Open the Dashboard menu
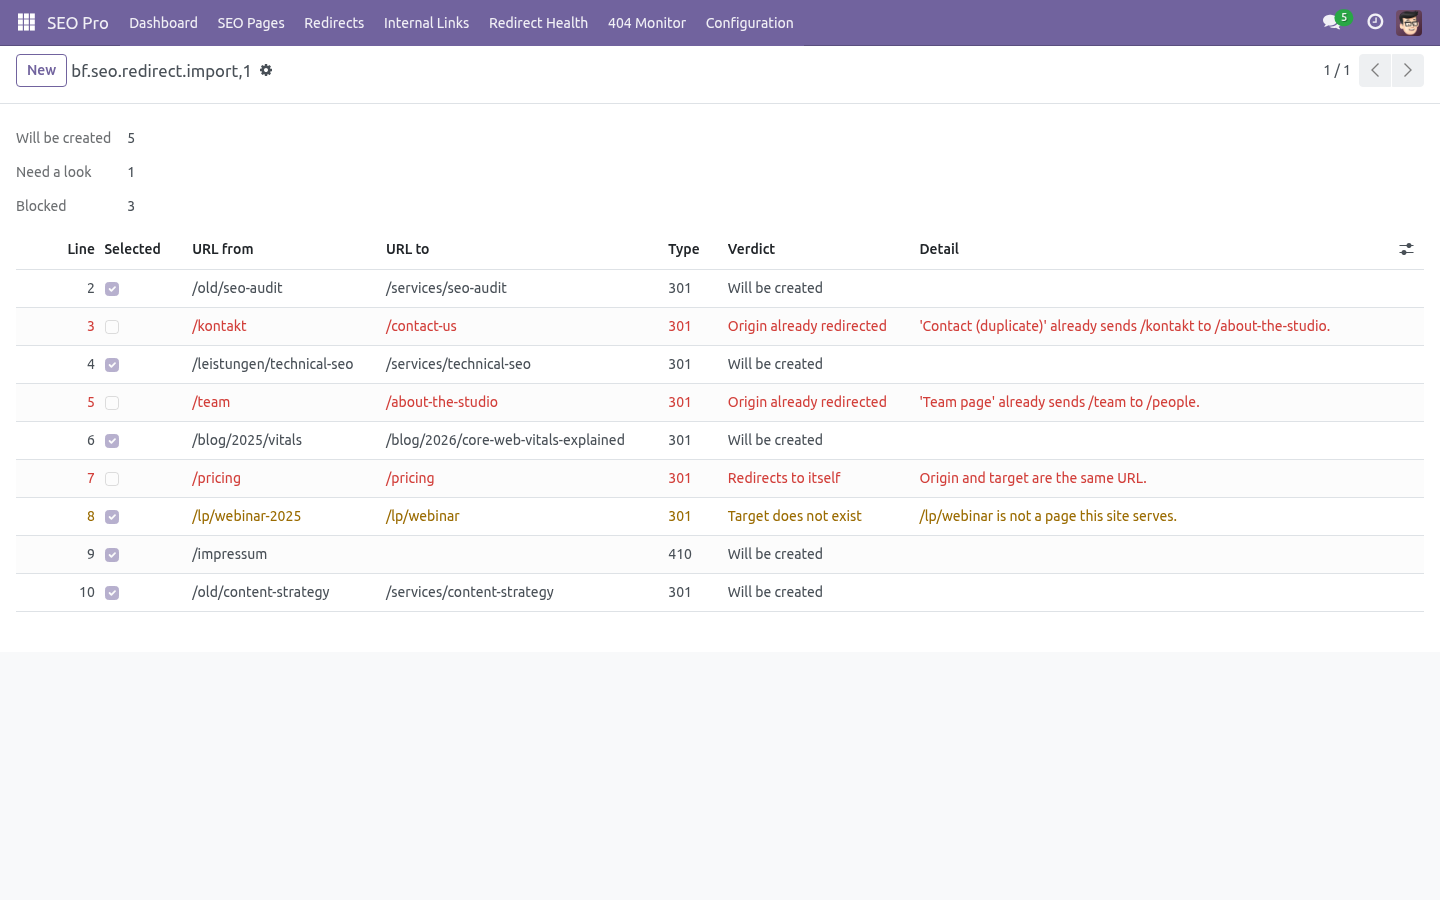This screenshot has width=1440, height=900. point(163,22)
